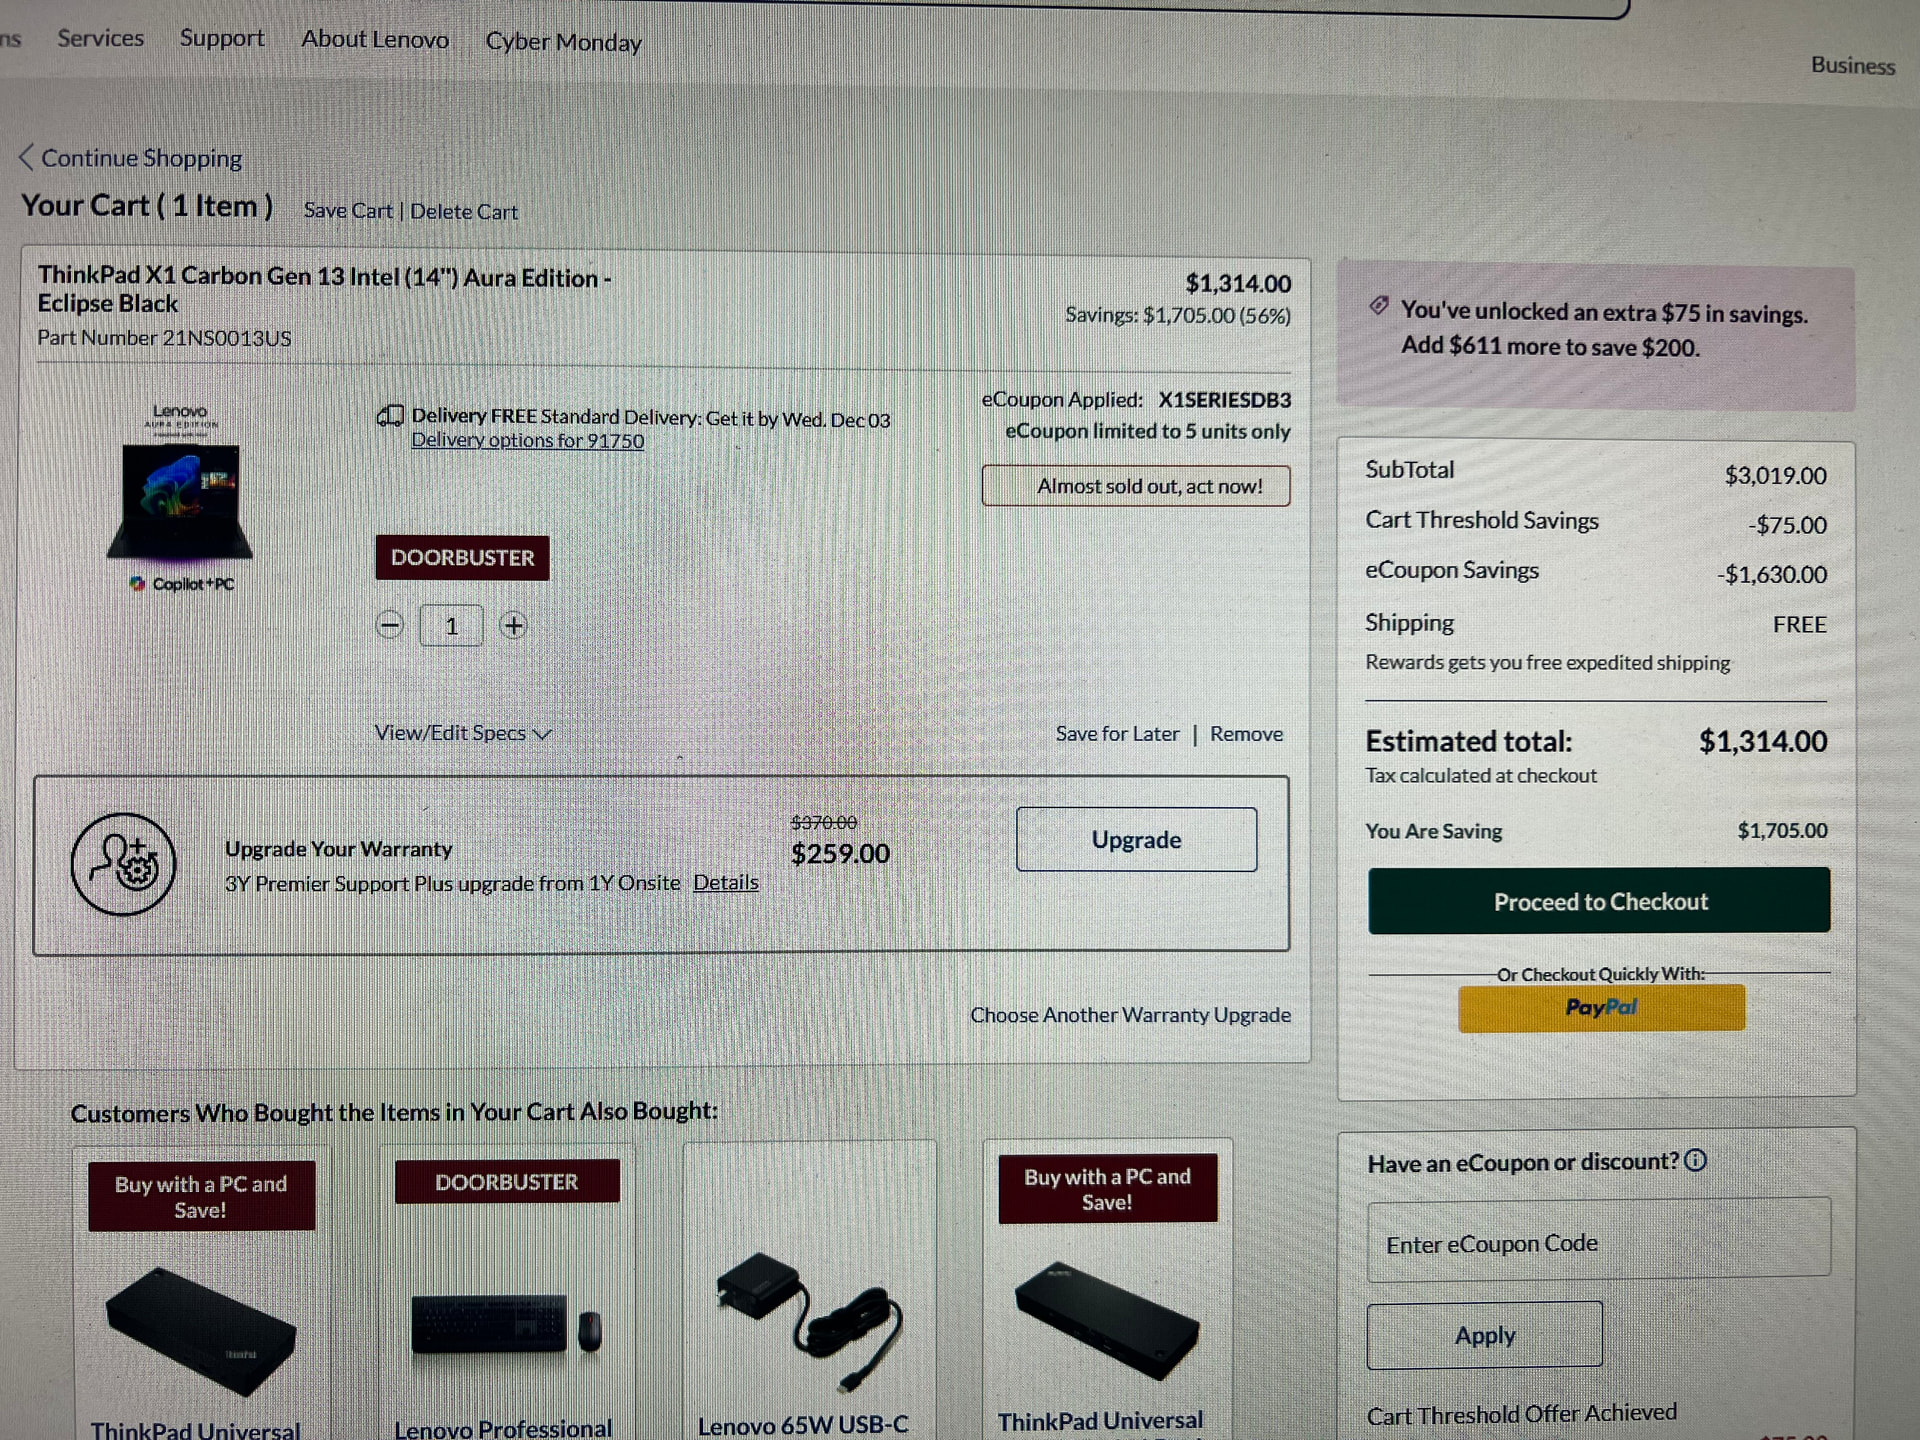Click Apply coupon button
Screen dimensions: 1920x1440
(x=1484, y=1335)
